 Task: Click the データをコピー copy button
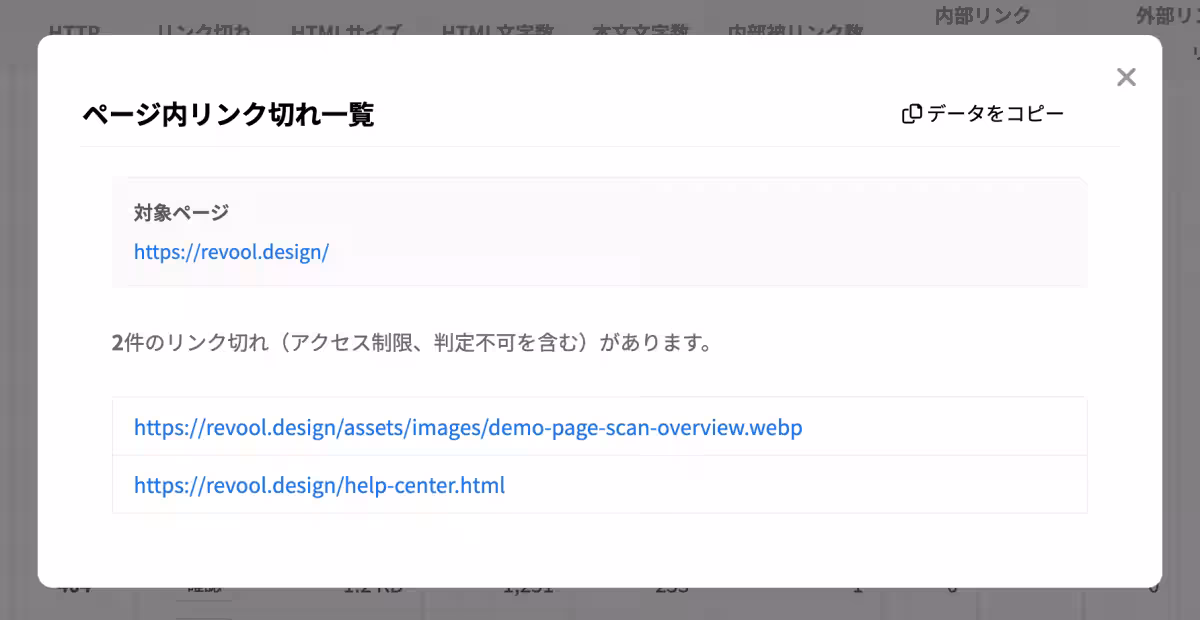point(983,114)
